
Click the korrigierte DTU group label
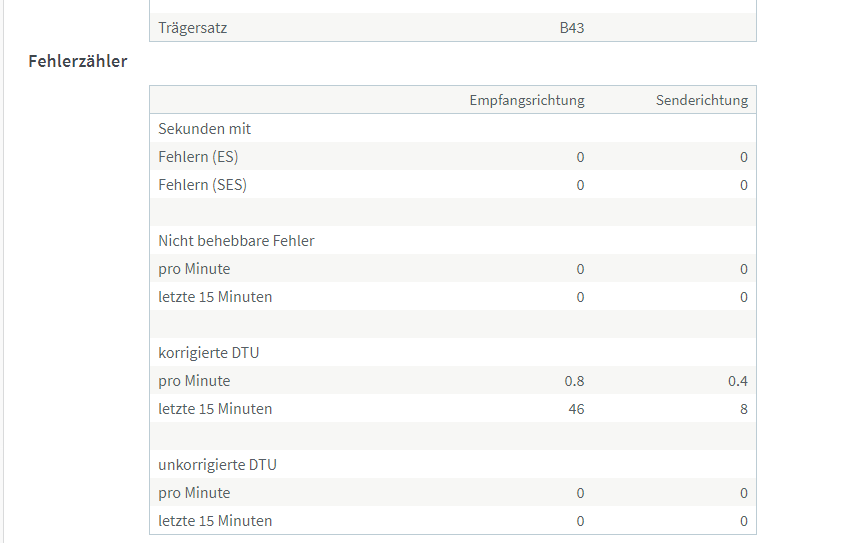pyautogui.click(x=208, y=353)
